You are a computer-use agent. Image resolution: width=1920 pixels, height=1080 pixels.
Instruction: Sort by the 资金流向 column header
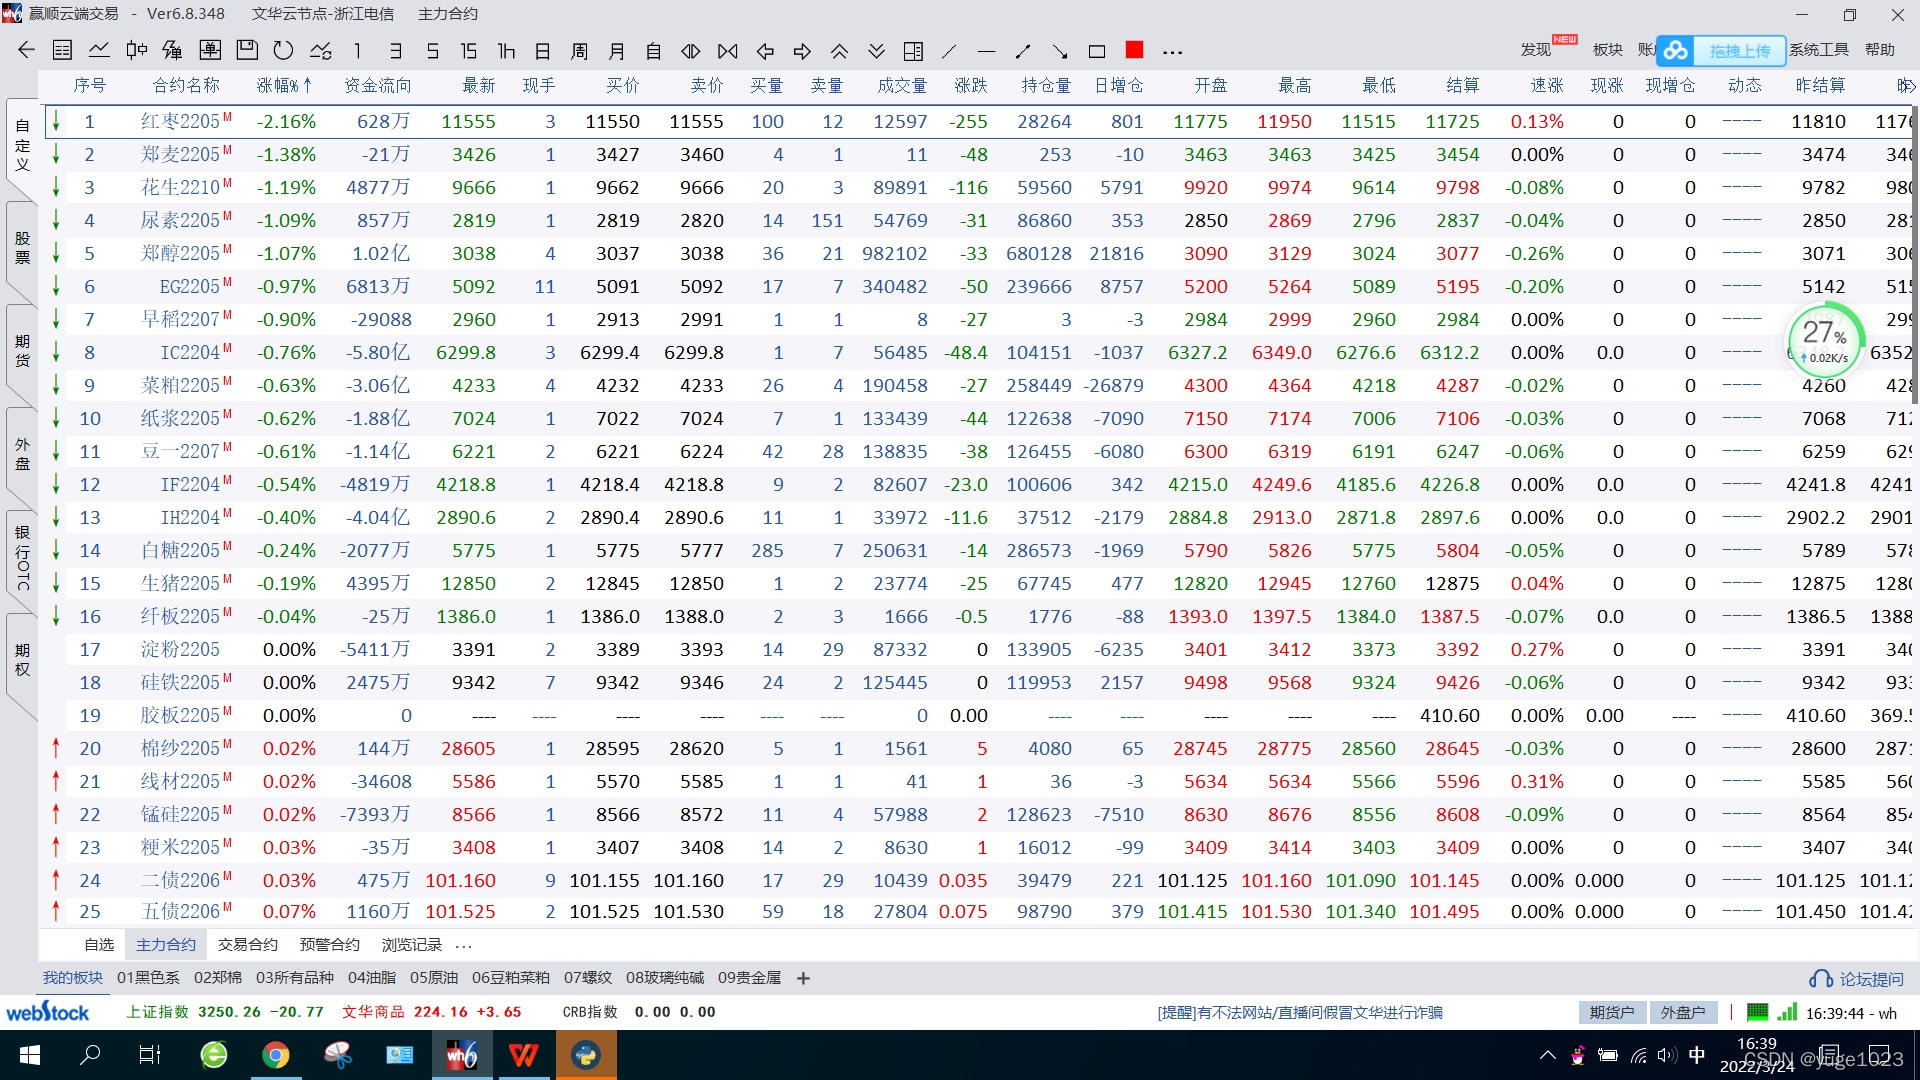click(377, 86)
